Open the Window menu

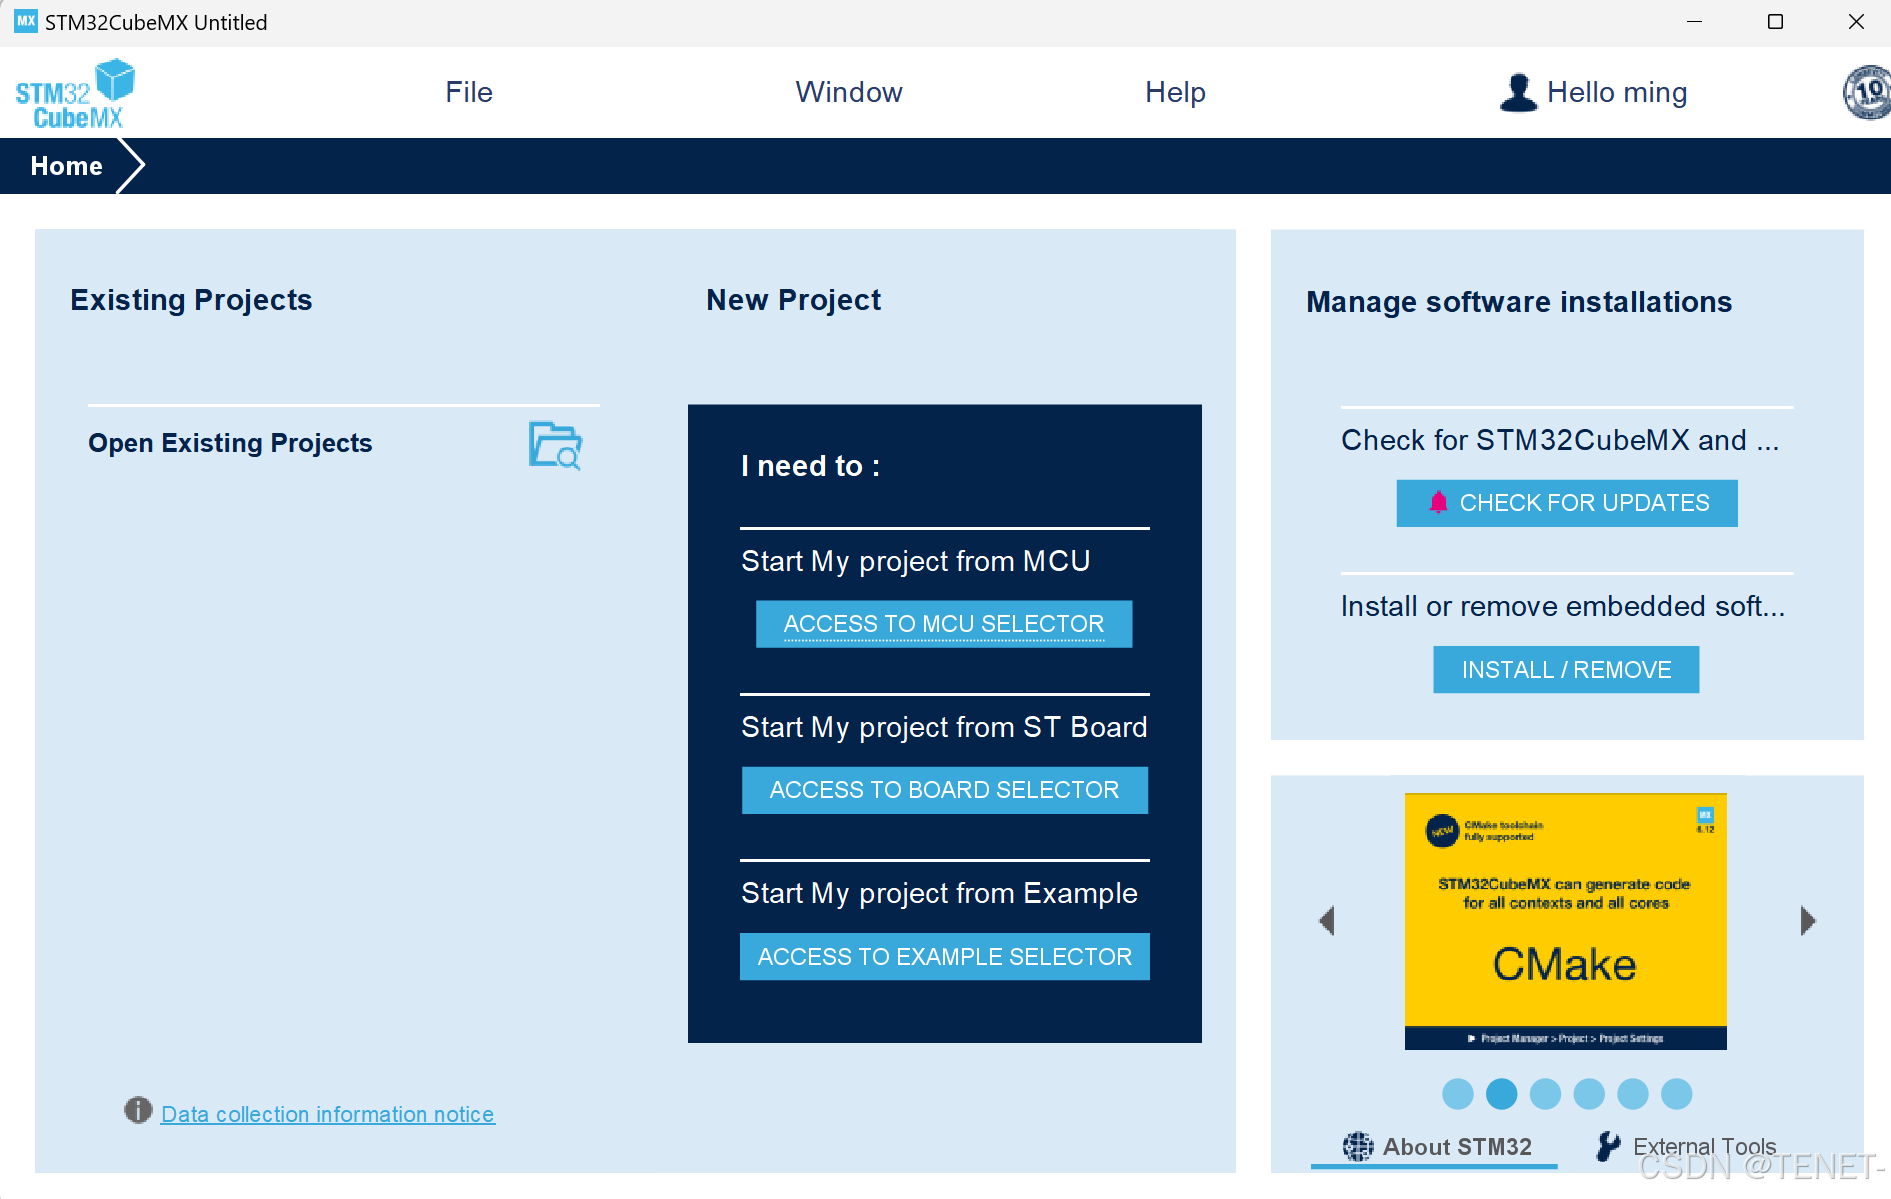point(849,92)
